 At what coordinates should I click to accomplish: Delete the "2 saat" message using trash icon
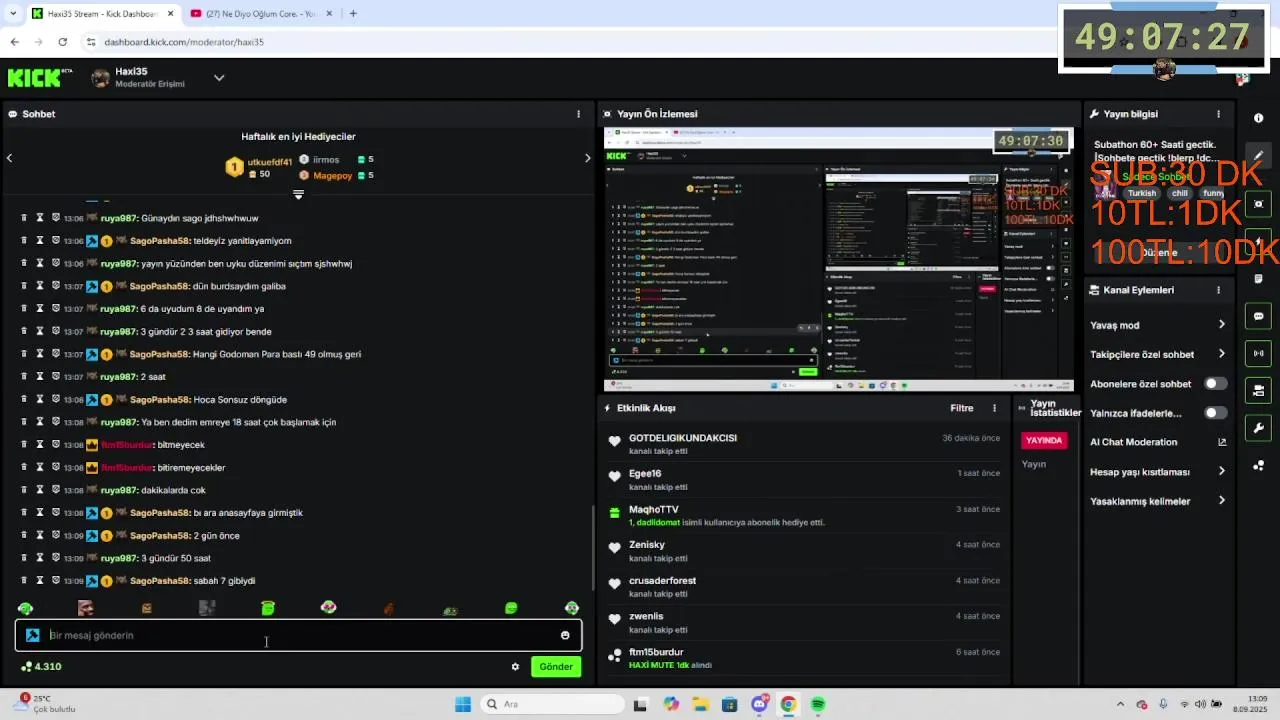pyautogui.click(x=24, y=377)
